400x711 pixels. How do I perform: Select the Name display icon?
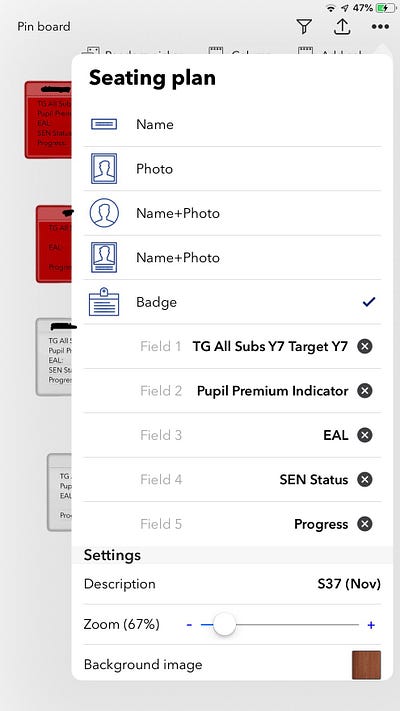coord(104,124)
